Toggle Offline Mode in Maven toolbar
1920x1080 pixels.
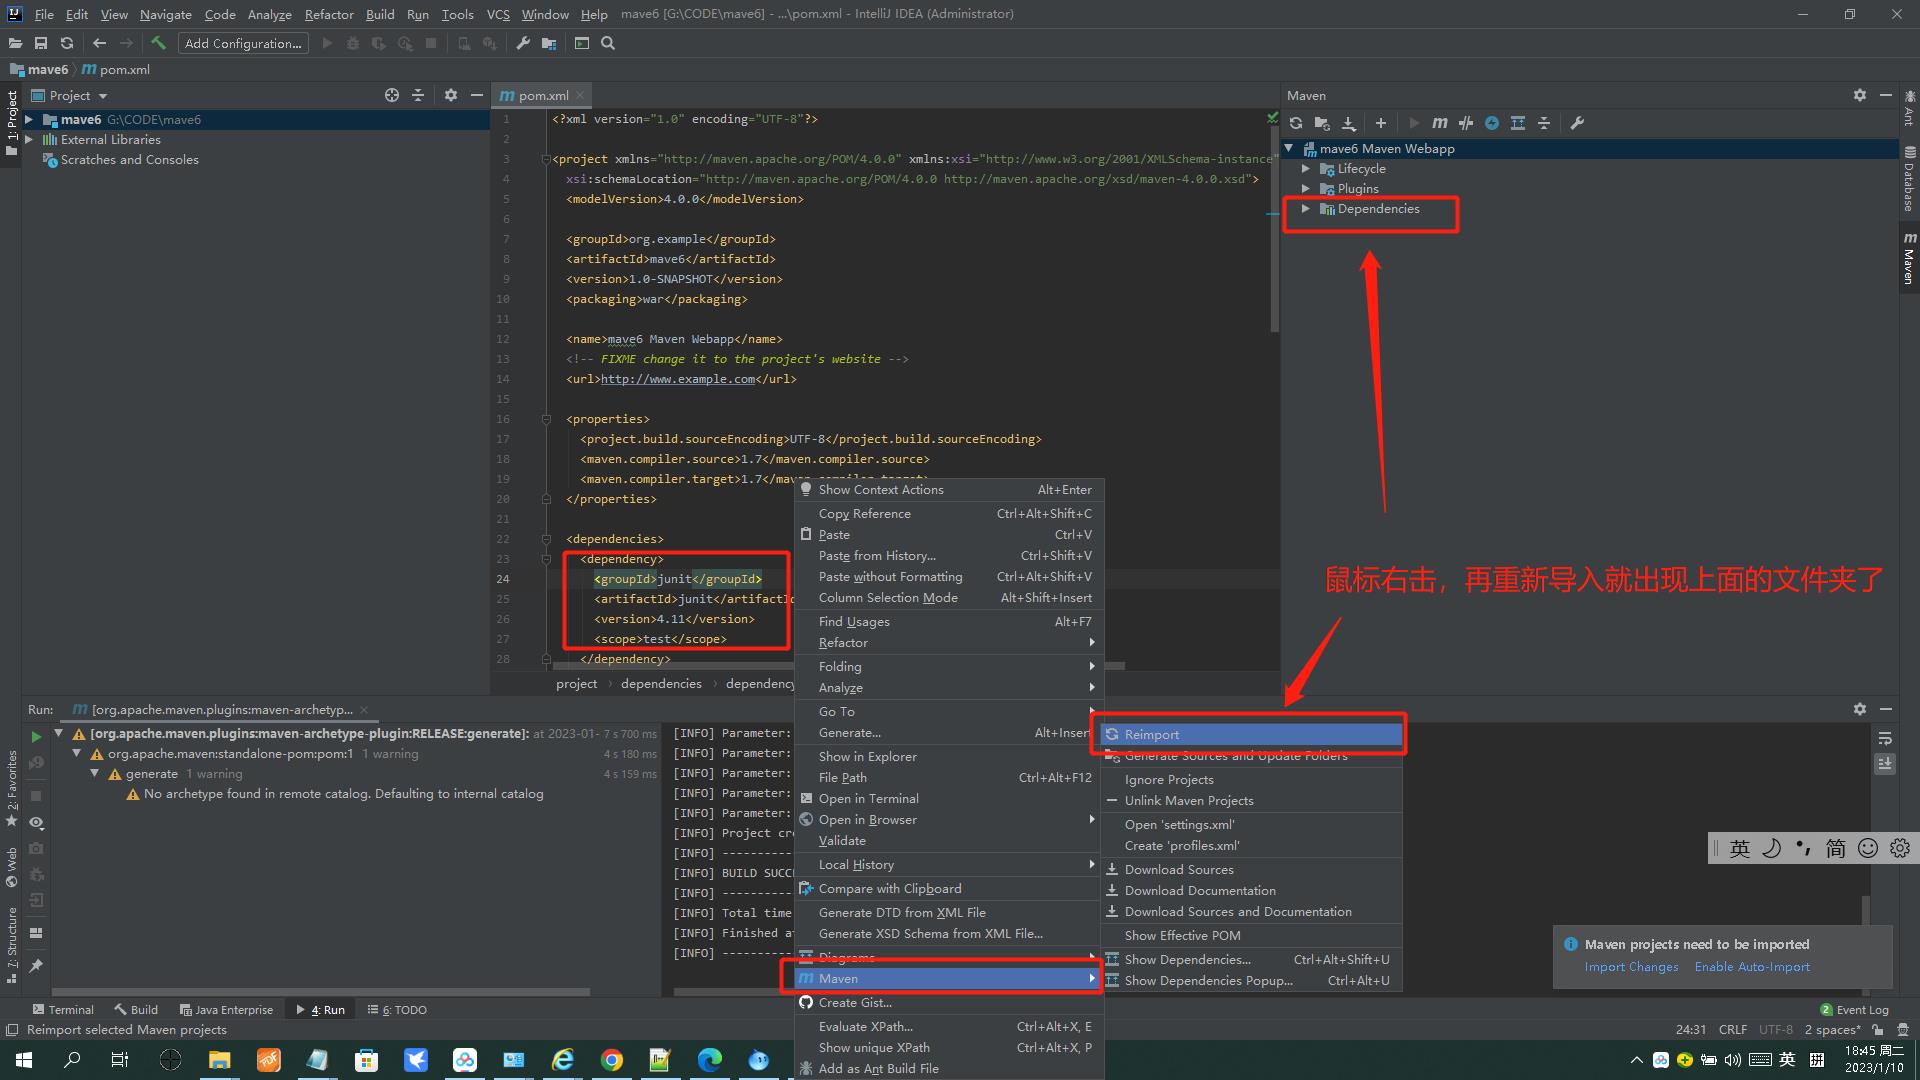click(1466, 123)
